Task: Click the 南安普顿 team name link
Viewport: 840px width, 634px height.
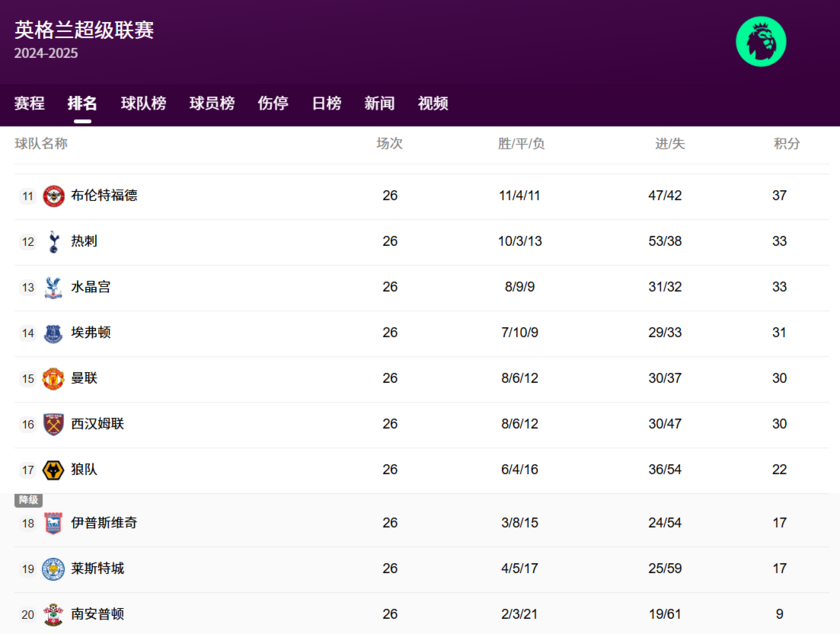Action: [97, 614]
